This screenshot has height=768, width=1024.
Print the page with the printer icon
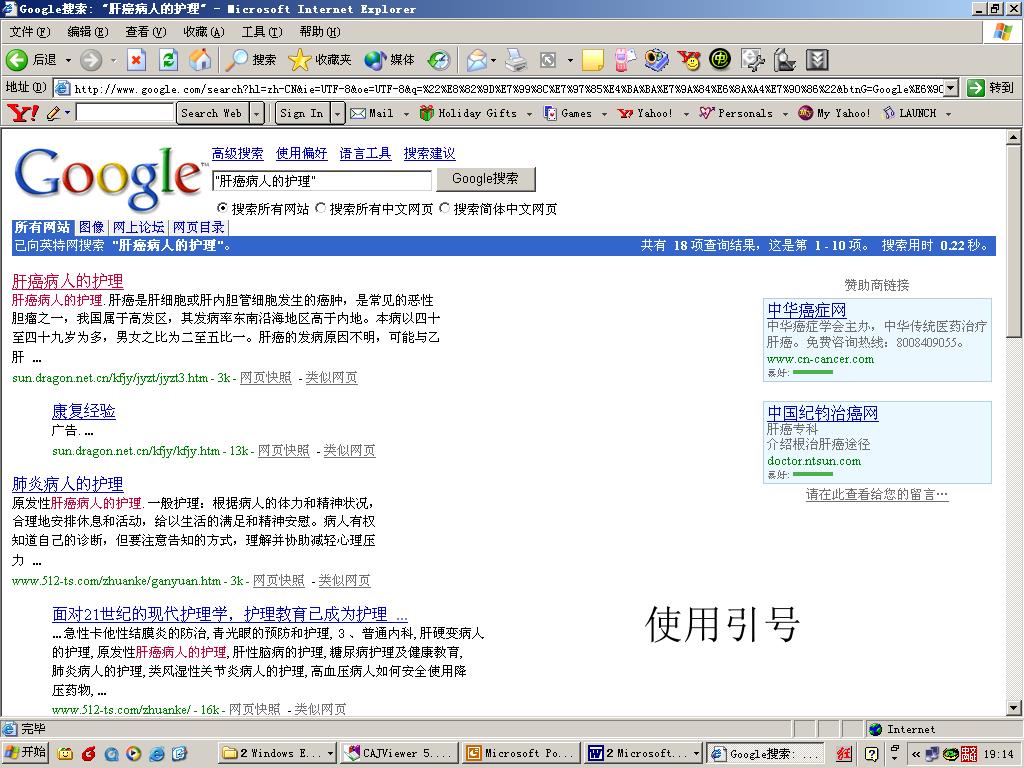tap(516, 60)
